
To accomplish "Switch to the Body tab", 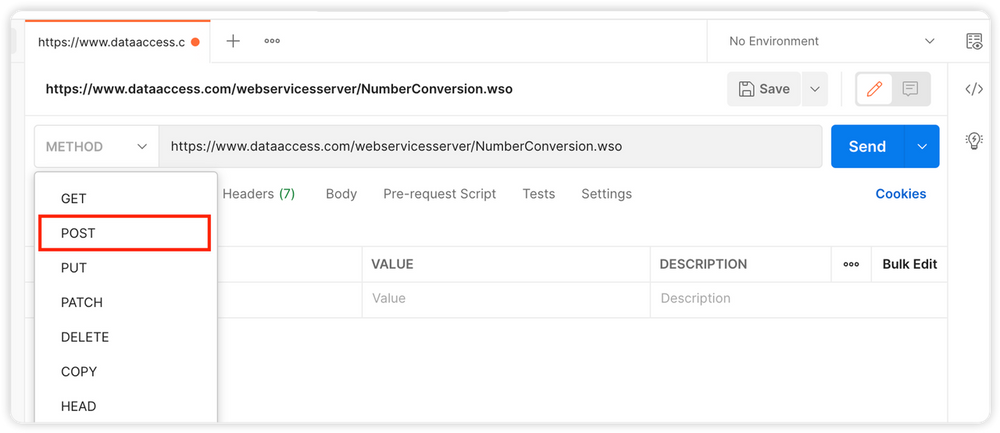I will pyautogui.click(x=341, y=194).
